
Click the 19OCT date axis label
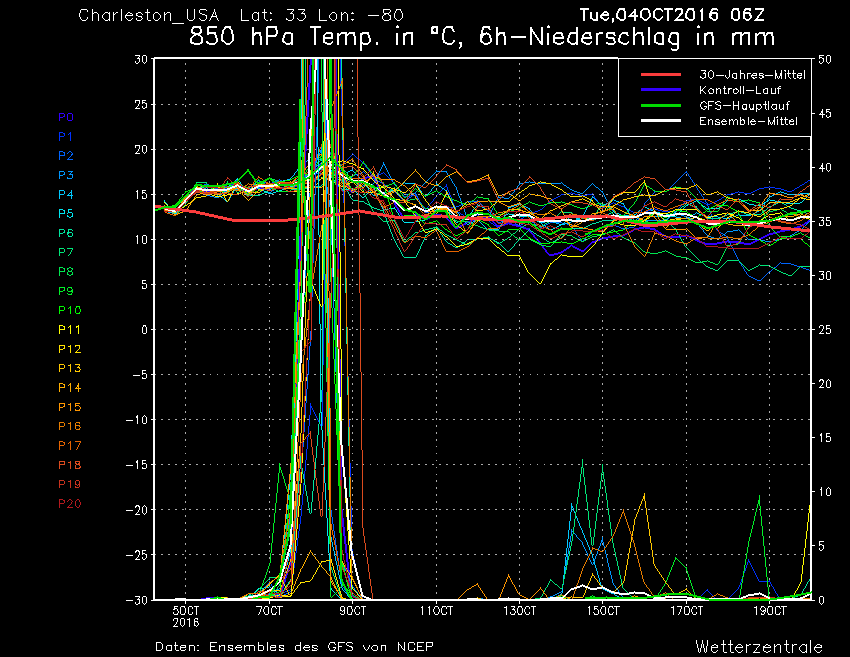pyautogui.click(x=770, y=611)
